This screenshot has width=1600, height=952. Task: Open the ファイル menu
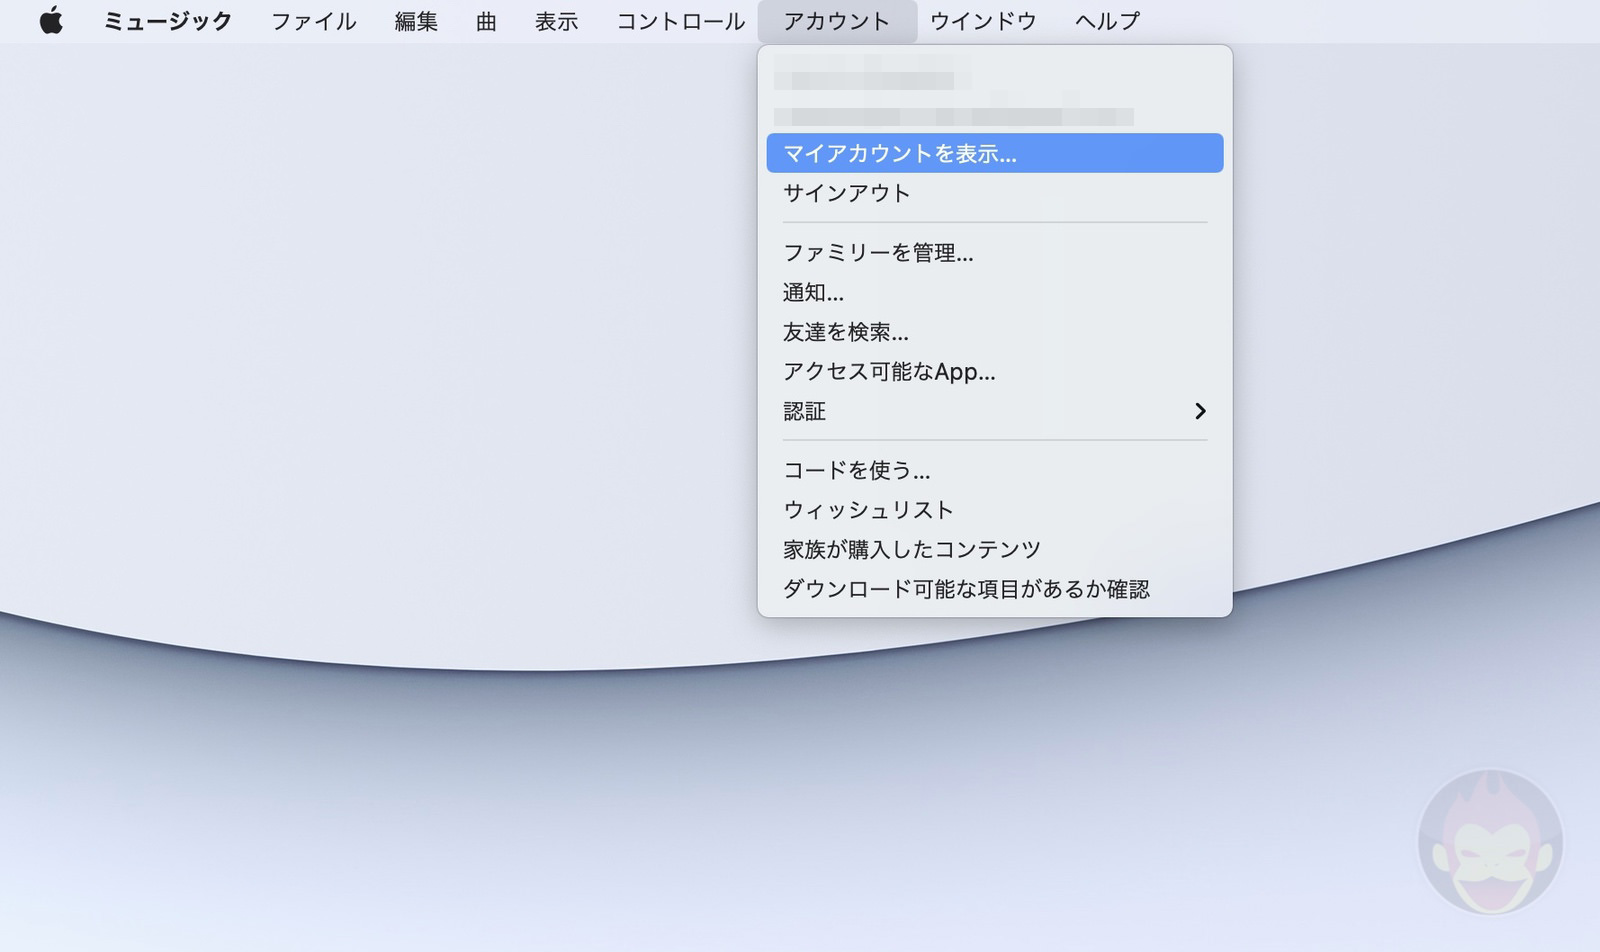point(314,21)
